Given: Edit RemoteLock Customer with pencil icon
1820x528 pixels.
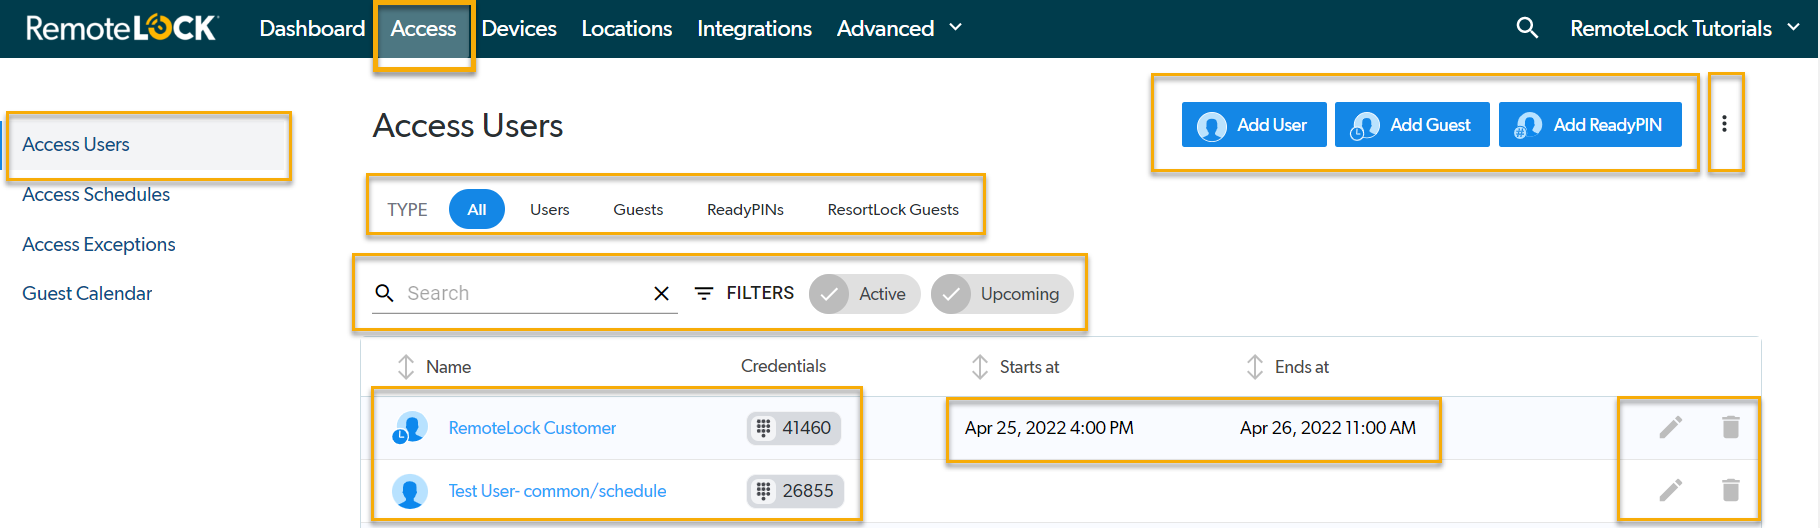Looking at the screenshot, I should [x=1671, y=428].
